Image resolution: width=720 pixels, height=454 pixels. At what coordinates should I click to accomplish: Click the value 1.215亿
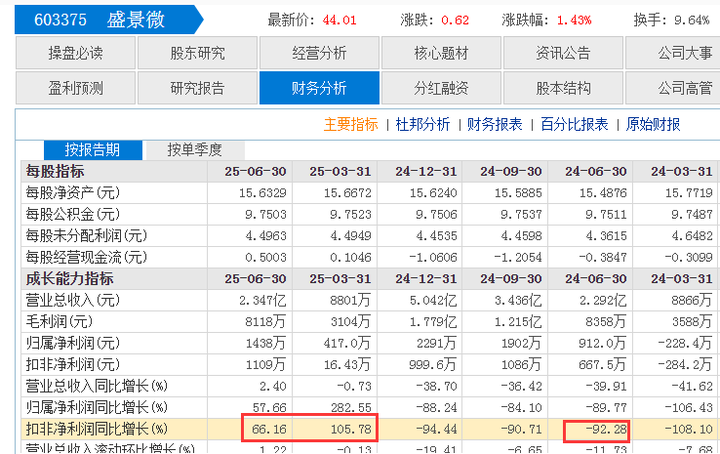pos(518,322)
